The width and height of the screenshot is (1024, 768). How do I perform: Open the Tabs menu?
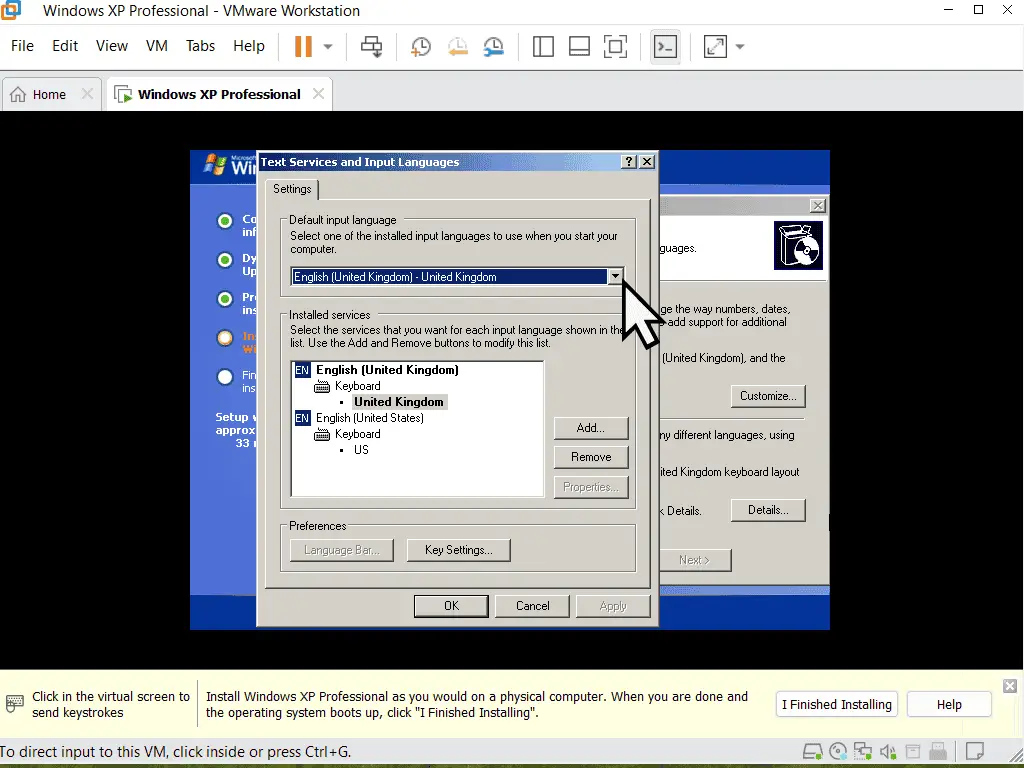200,46
